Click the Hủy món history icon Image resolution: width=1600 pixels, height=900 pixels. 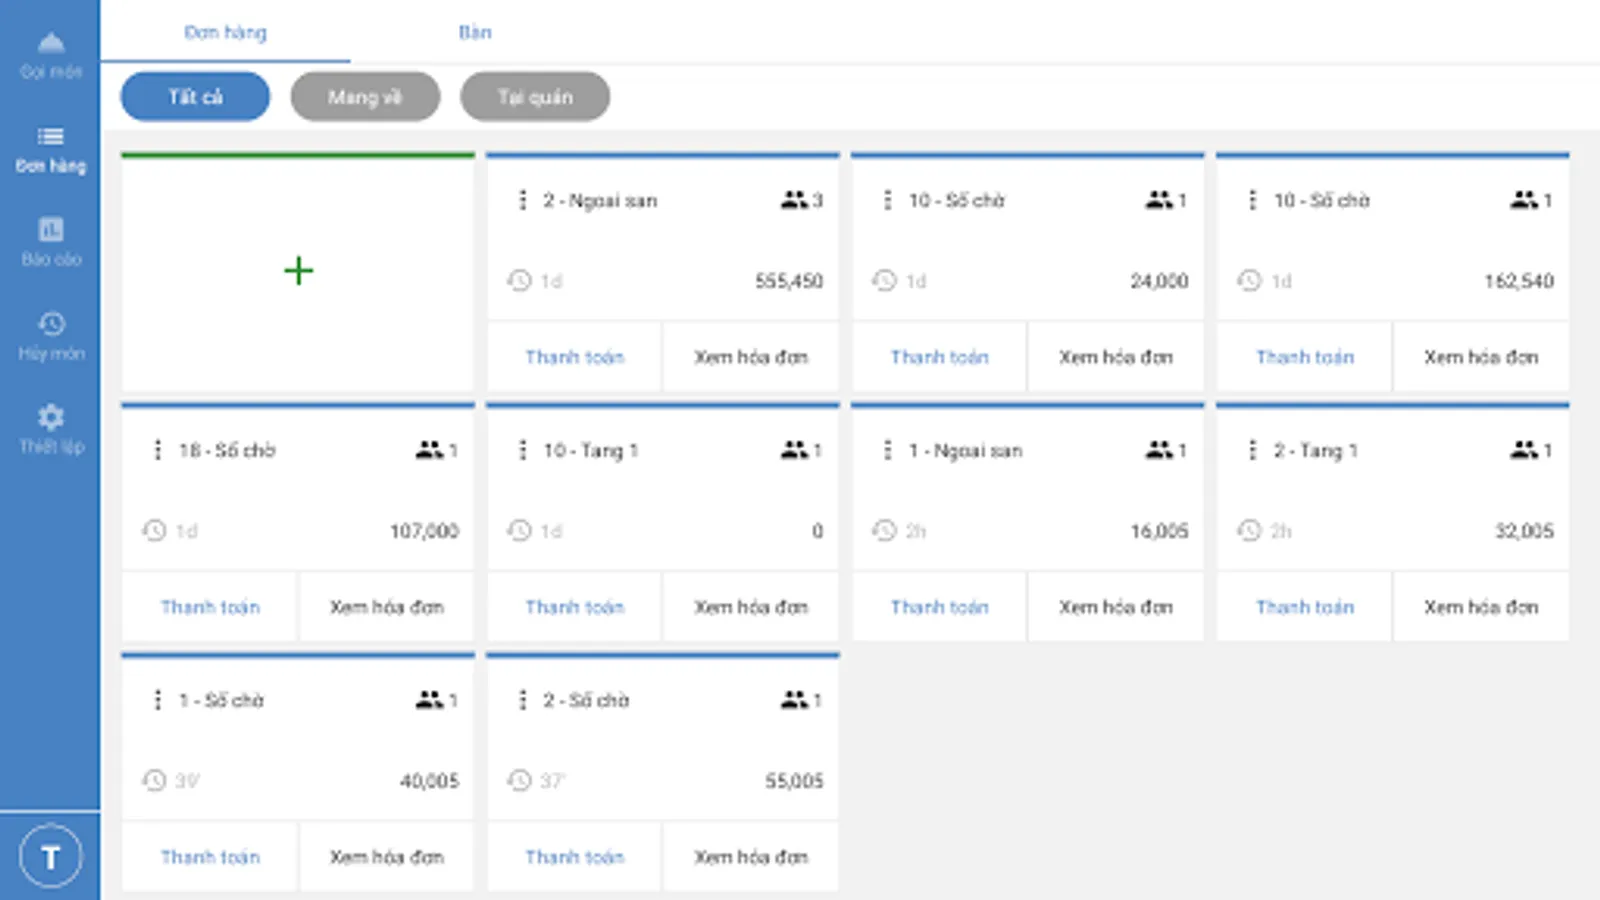(51, 324)
